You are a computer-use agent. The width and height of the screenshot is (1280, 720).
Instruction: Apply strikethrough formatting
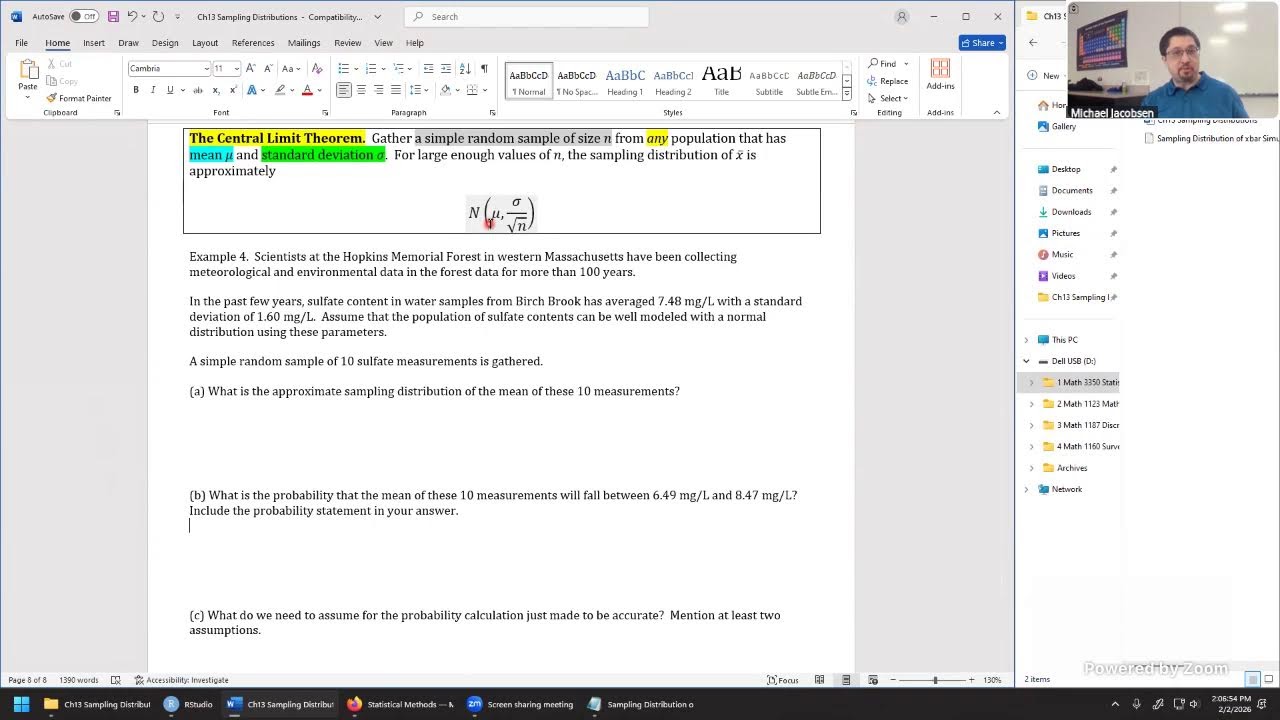point(198,90)
